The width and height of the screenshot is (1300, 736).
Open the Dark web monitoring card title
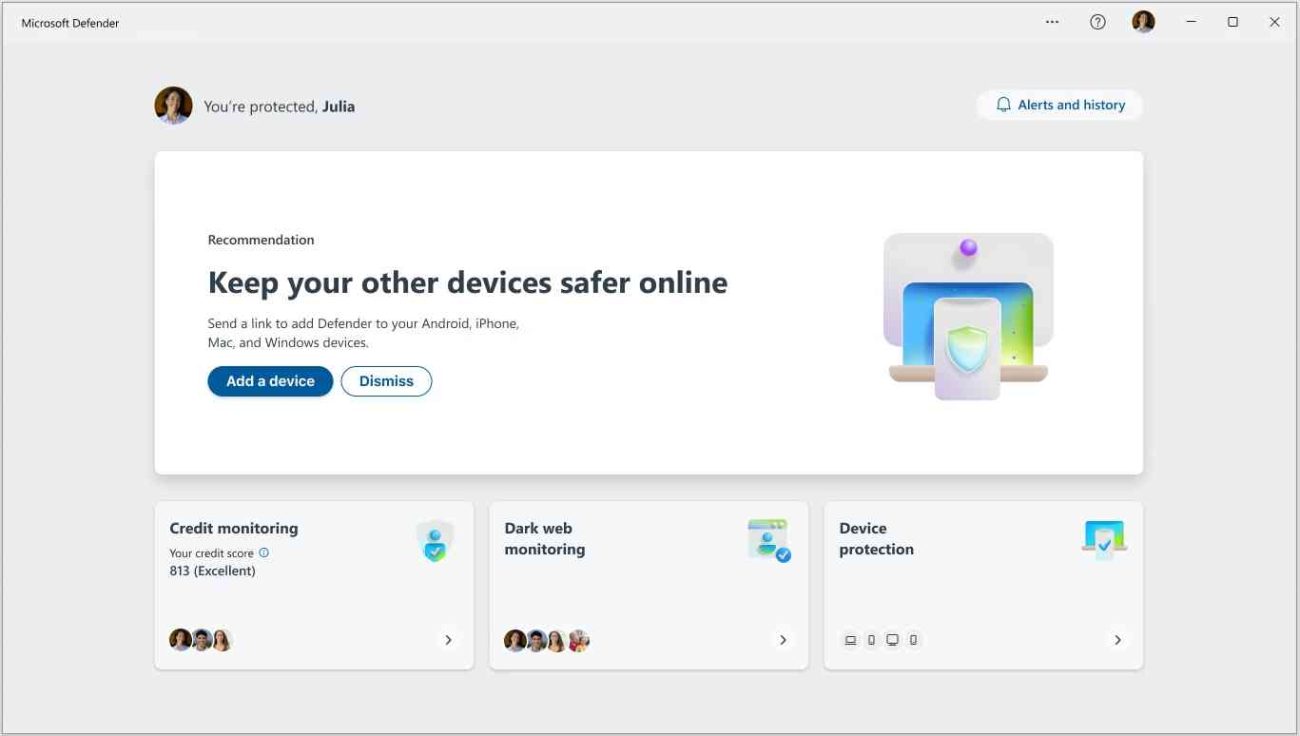tap(544, 539)
